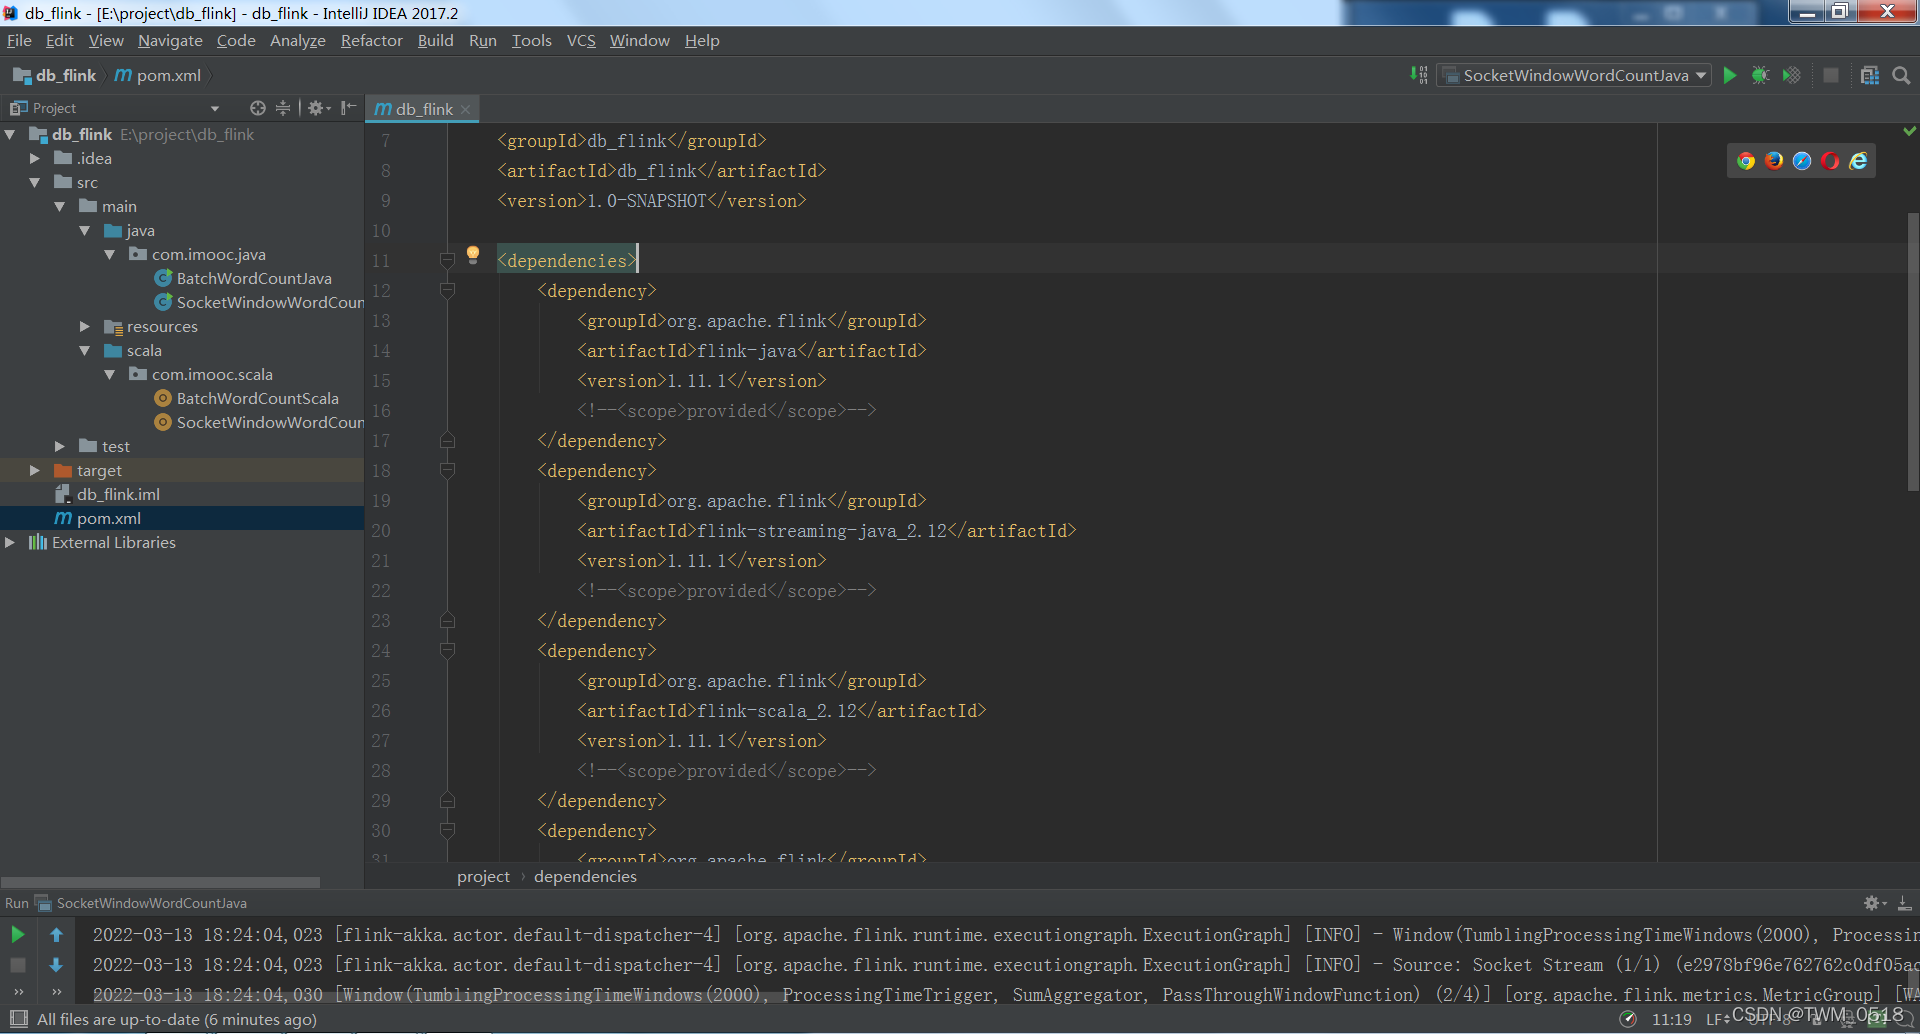Place cursor on flink-java artifactId line
The width and height of the screenshot is (1920, 1034).
(751, 351)
